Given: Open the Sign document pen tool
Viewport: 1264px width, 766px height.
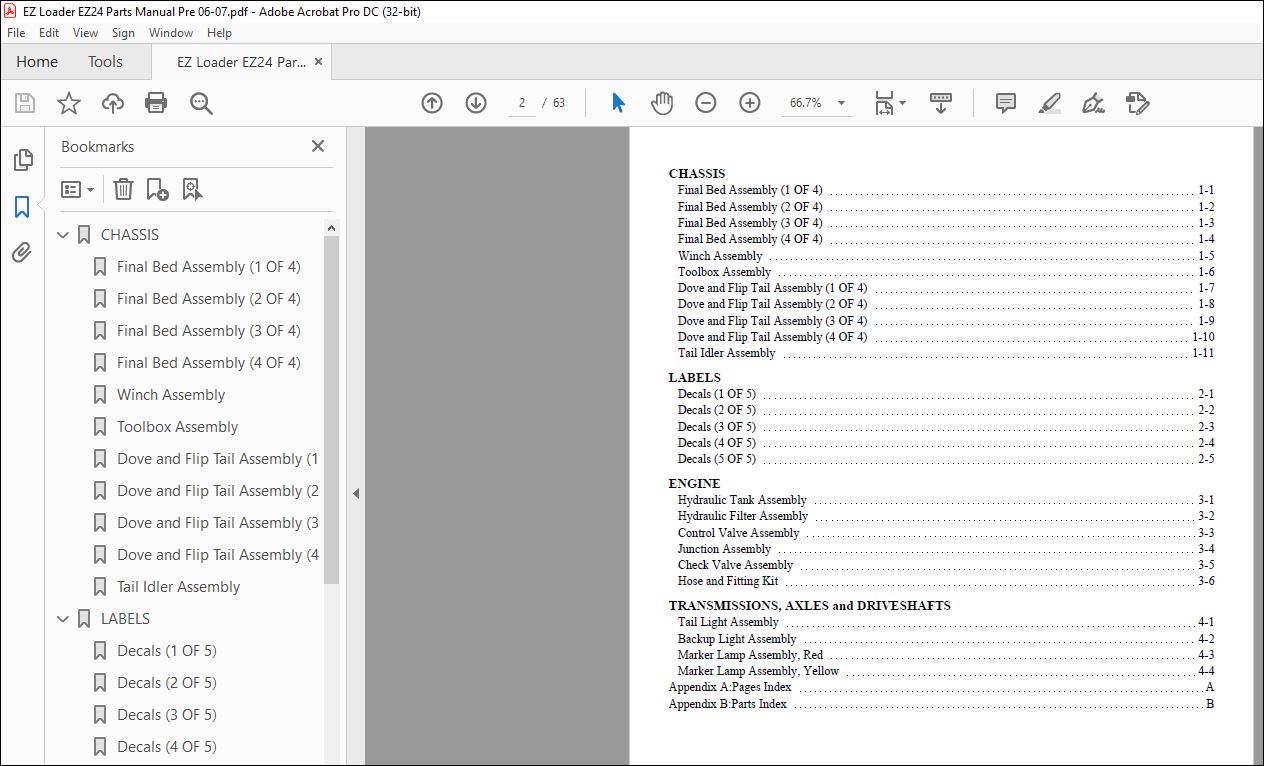Looking at the screenshot, I should (1093, 103).
